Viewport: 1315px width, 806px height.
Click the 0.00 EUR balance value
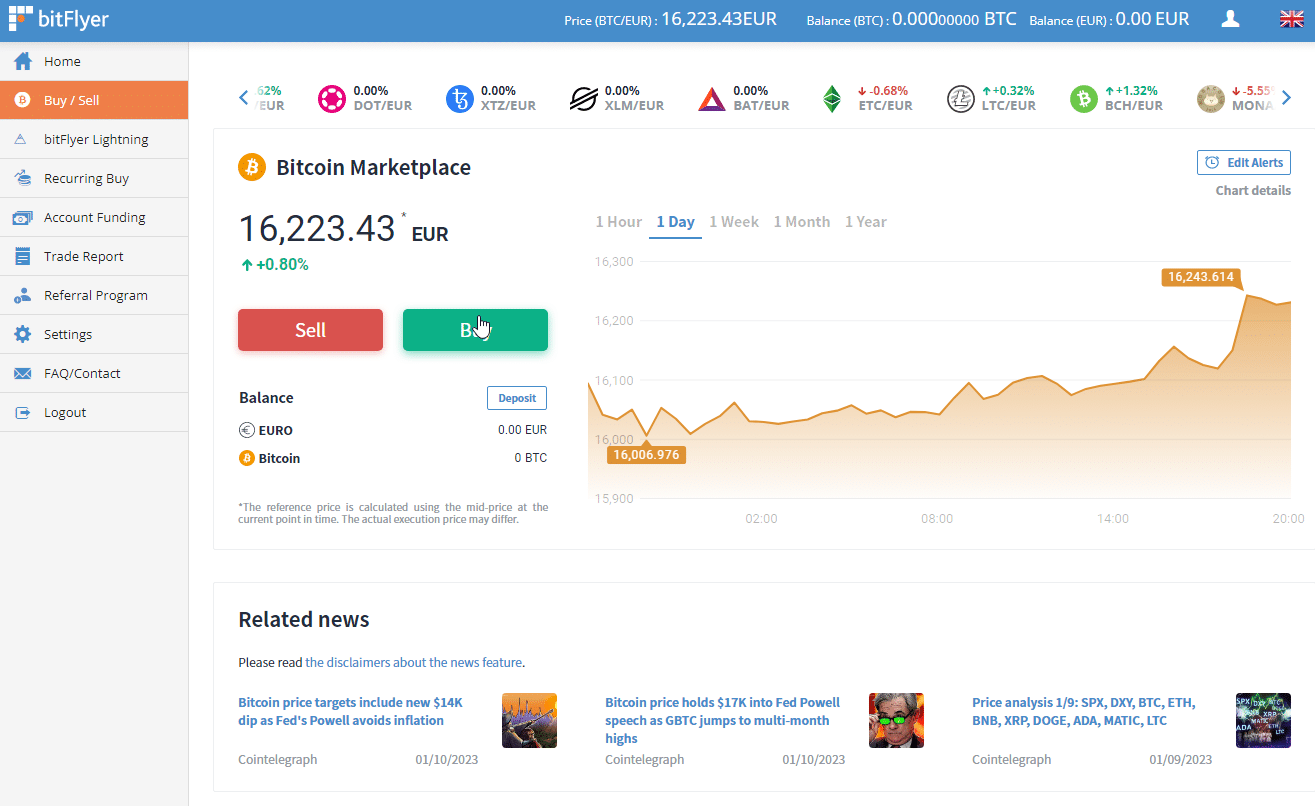click(x=522, y=430)
